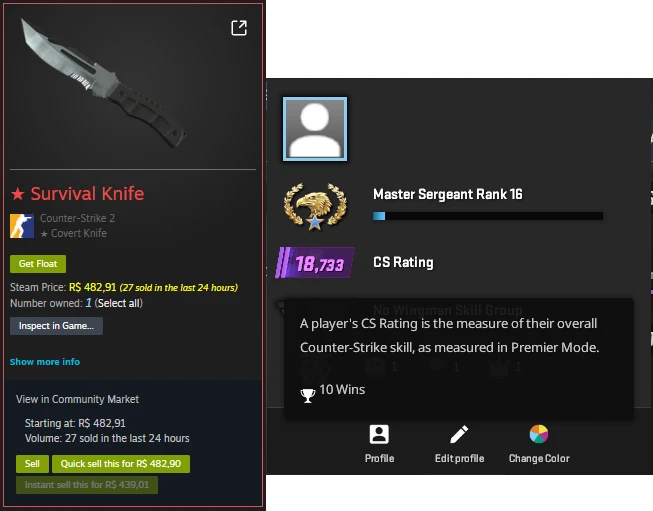This screenshot has height=511, width=653.
Task: Click the Master Sergeant eagle rank badge
Action: [315, 206]
